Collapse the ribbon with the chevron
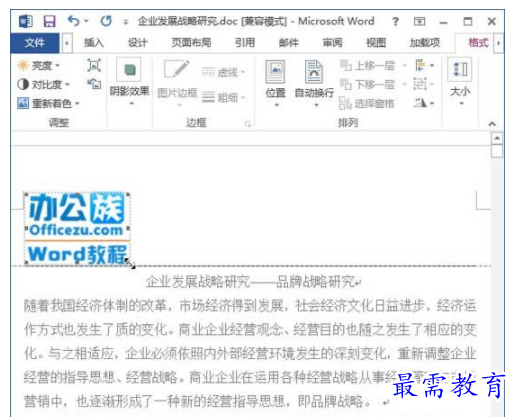This screenshot has height=417, width=514. click(492, 124)
